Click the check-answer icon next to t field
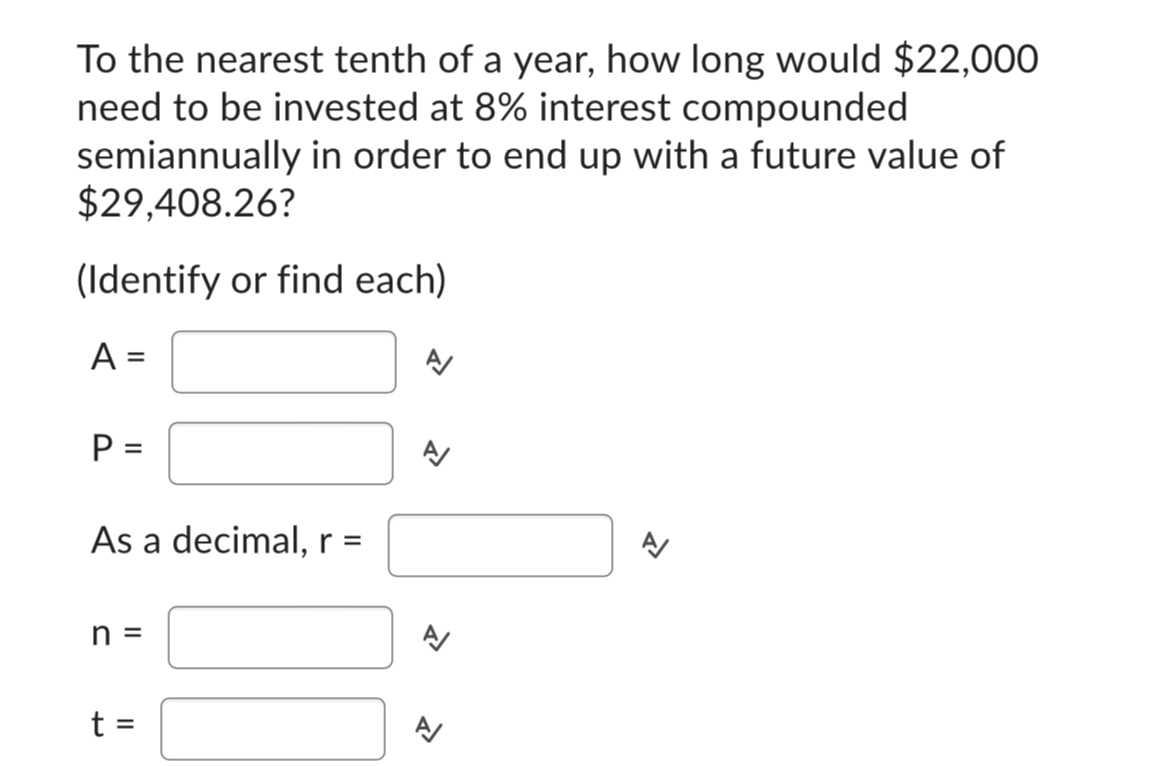 430,729
